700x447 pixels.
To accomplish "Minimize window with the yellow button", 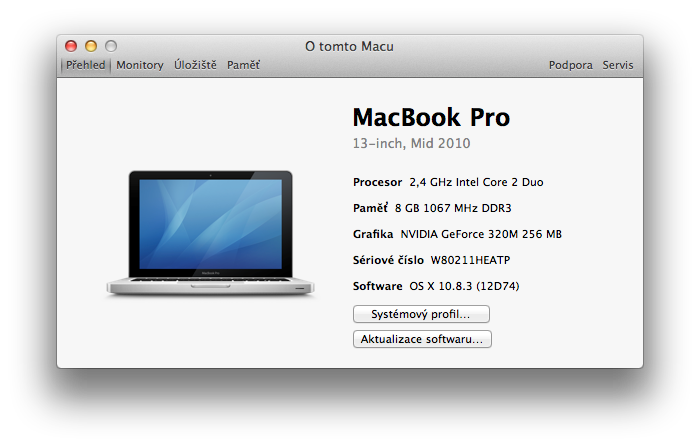I will pyautogui.click(x=91, y=46).
